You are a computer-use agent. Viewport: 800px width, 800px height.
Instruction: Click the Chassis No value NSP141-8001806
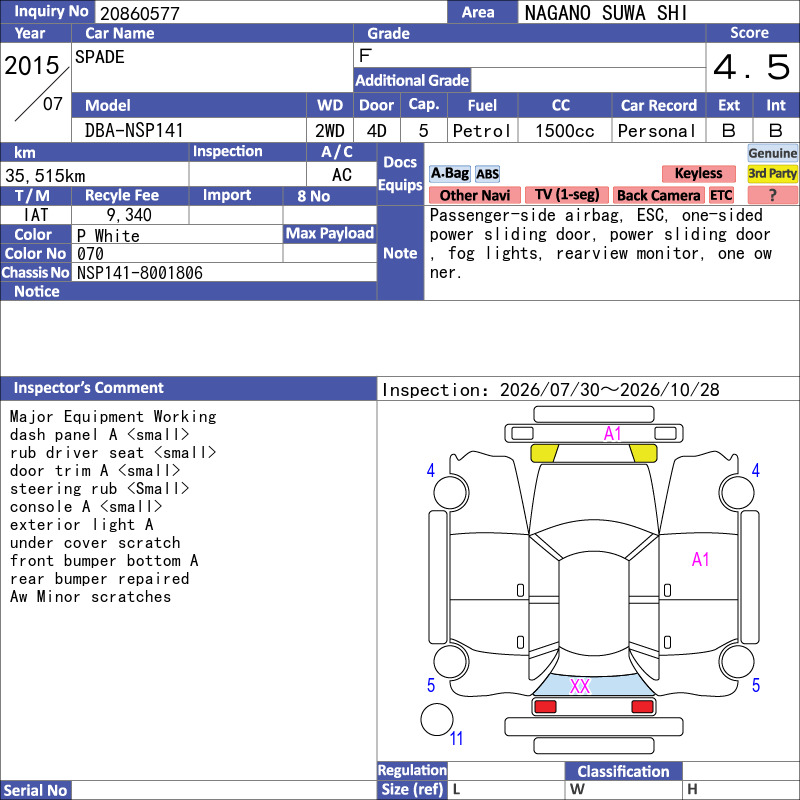point(140,273)
